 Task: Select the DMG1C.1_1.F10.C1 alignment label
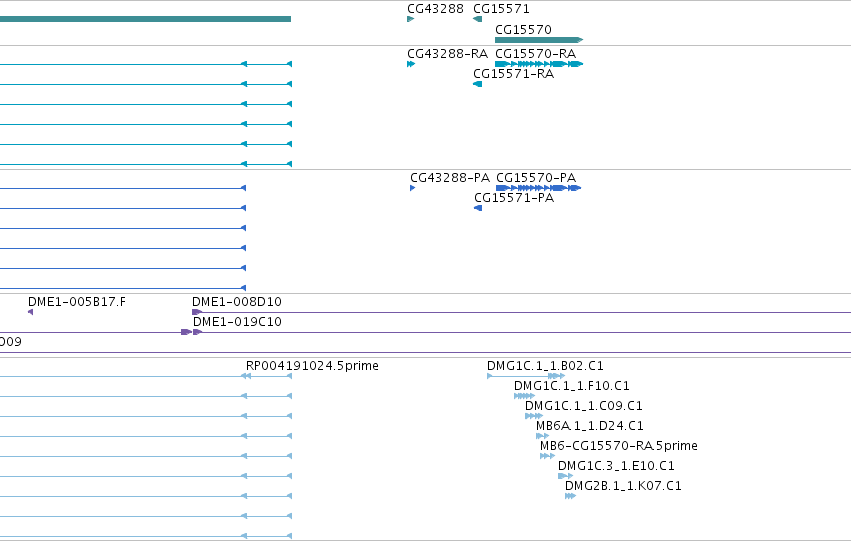(571, 386)
